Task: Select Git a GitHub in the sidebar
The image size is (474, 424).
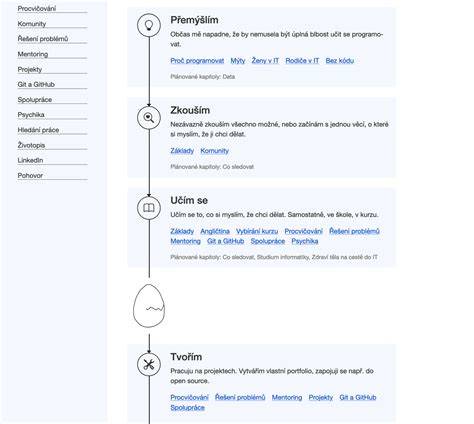Action: [x=36, y=84]
